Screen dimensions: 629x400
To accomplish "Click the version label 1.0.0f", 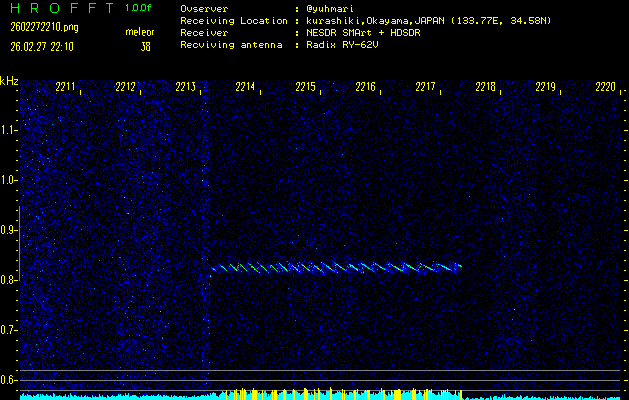I will click(x=138, y=8).
